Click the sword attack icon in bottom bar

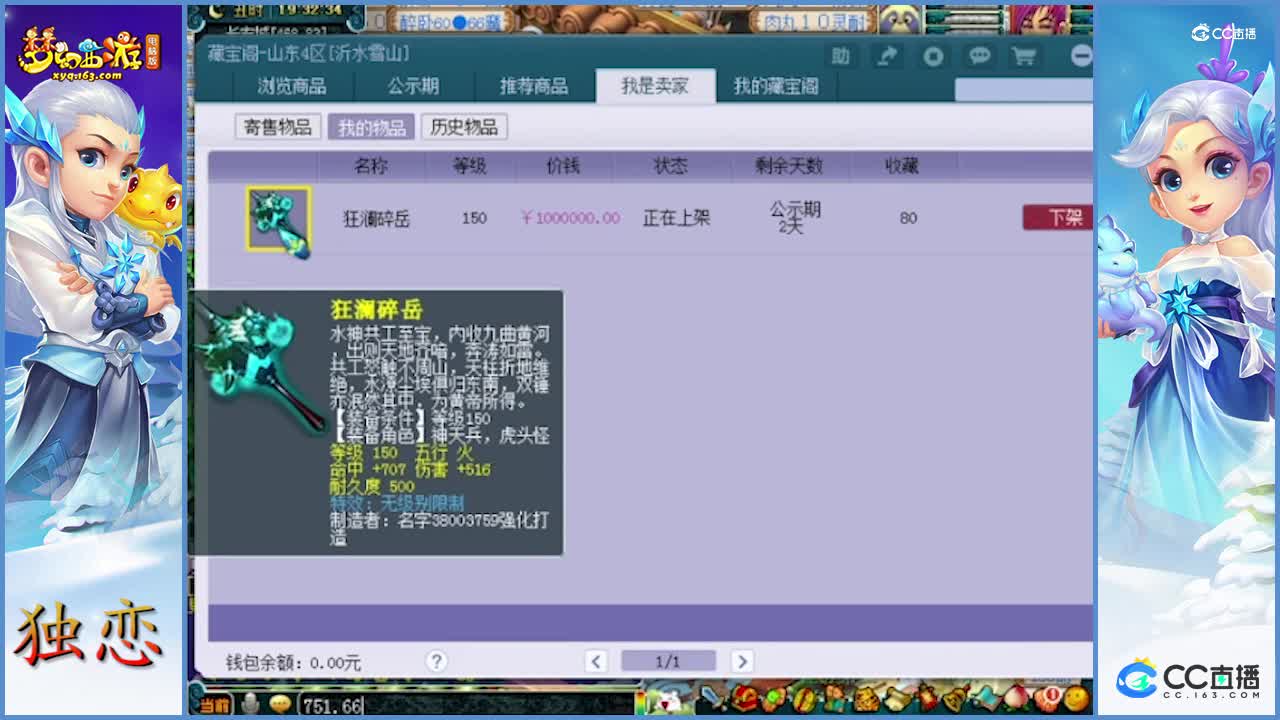pyautogui.click(x=712, y=696)
